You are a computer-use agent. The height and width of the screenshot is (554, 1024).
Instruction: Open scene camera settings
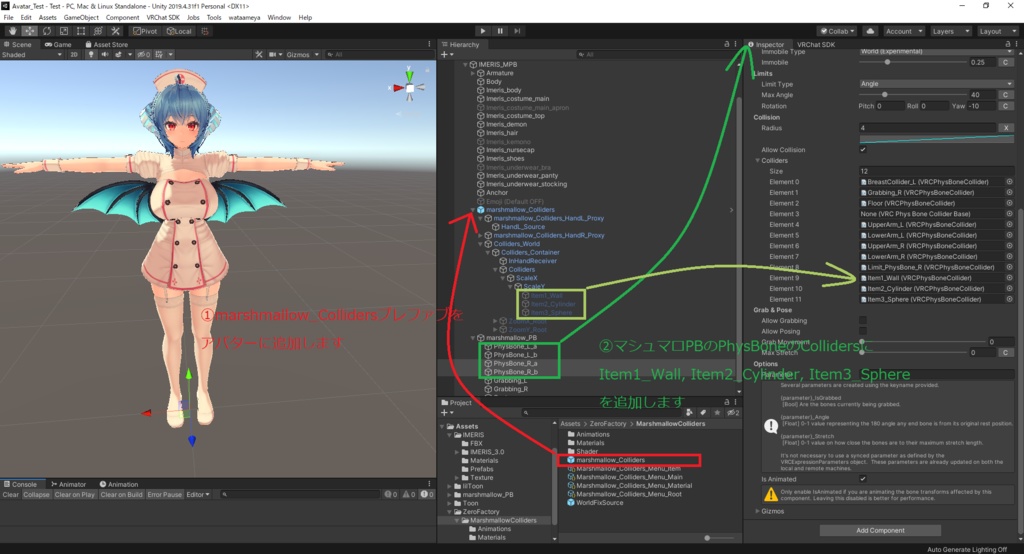pos(273,55)
